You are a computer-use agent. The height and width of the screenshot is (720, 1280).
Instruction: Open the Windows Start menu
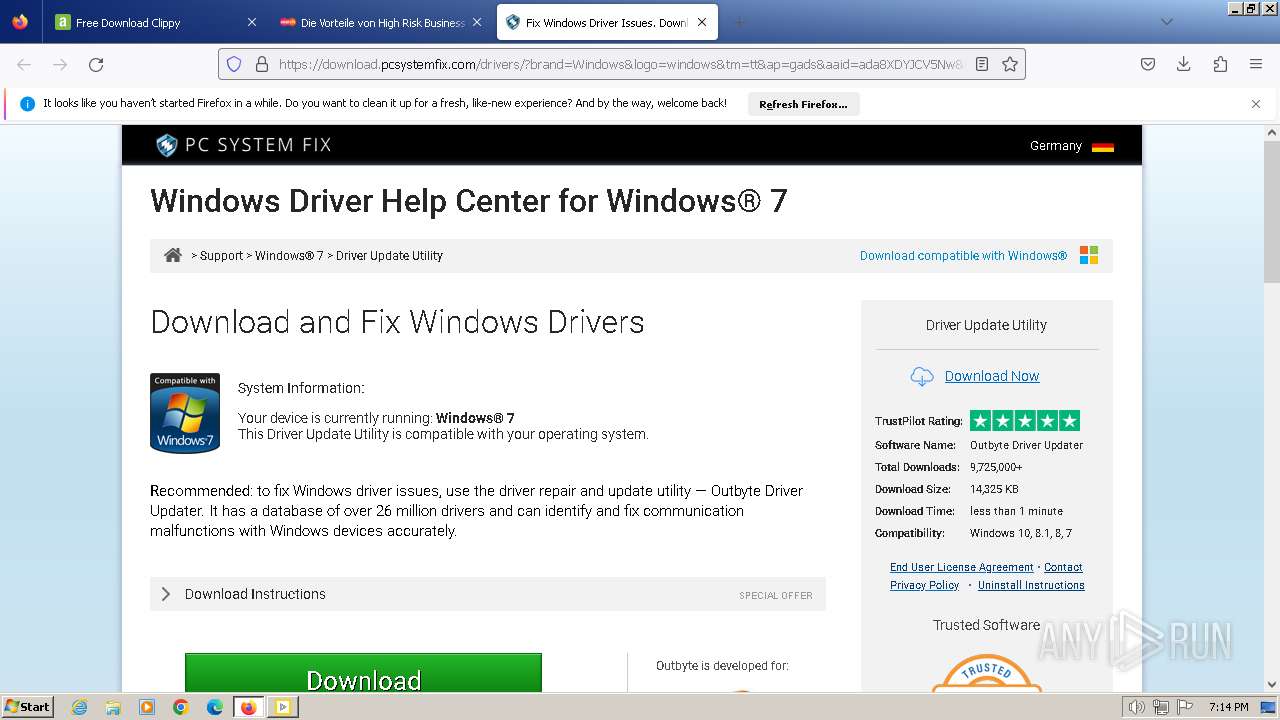tap(28, 707)
